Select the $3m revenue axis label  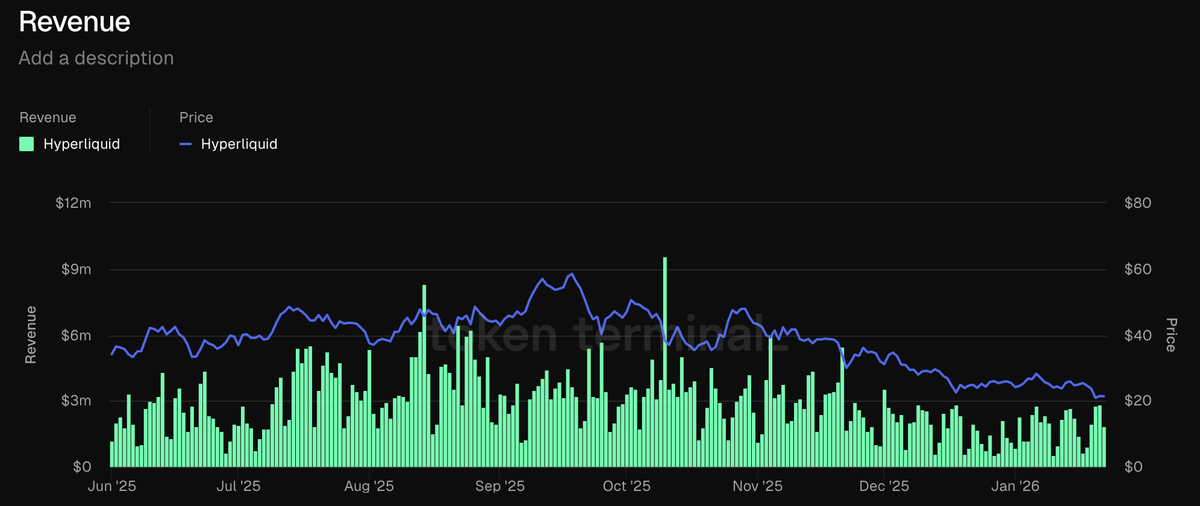[76, 401]
